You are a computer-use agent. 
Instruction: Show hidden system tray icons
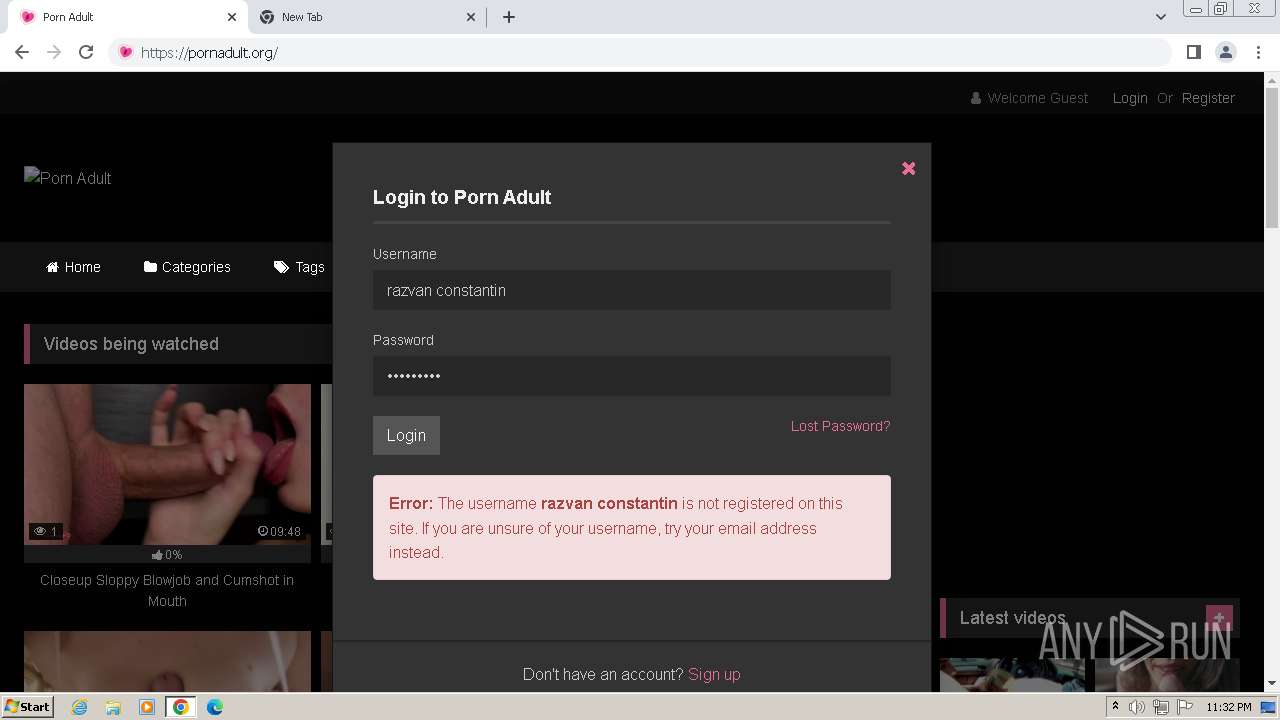point(1116,707)
